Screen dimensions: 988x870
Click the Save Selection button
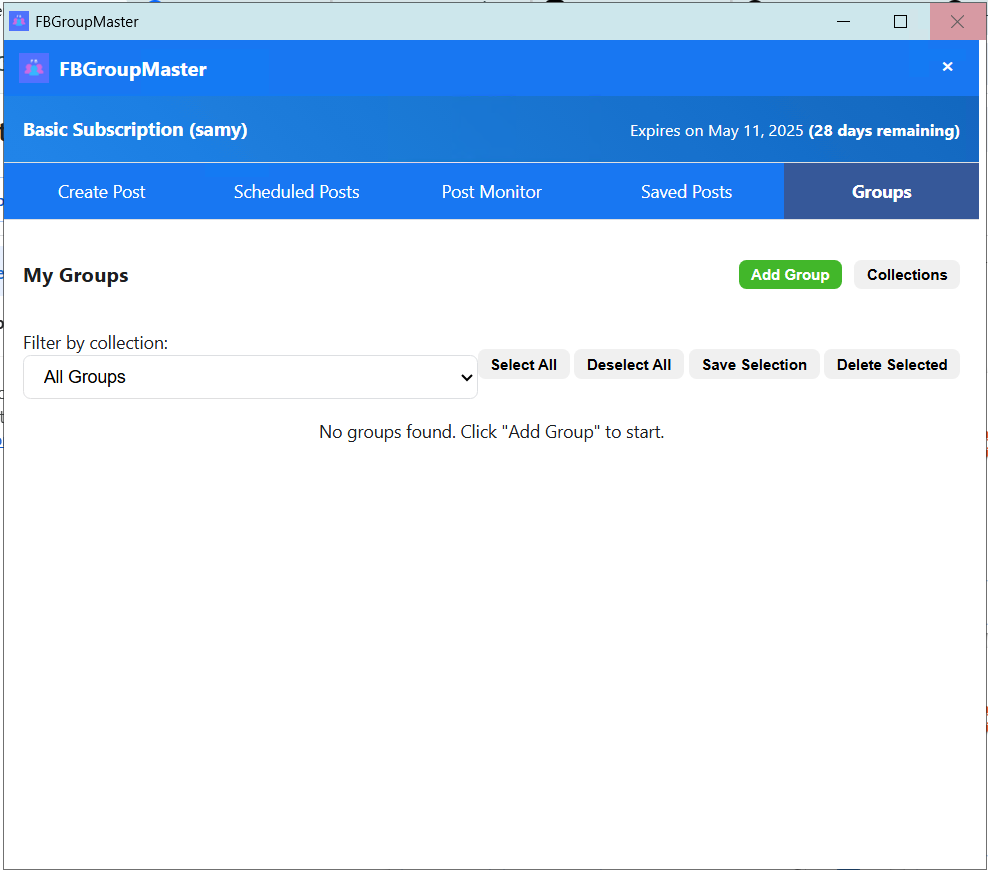click(x=753, y=364)
